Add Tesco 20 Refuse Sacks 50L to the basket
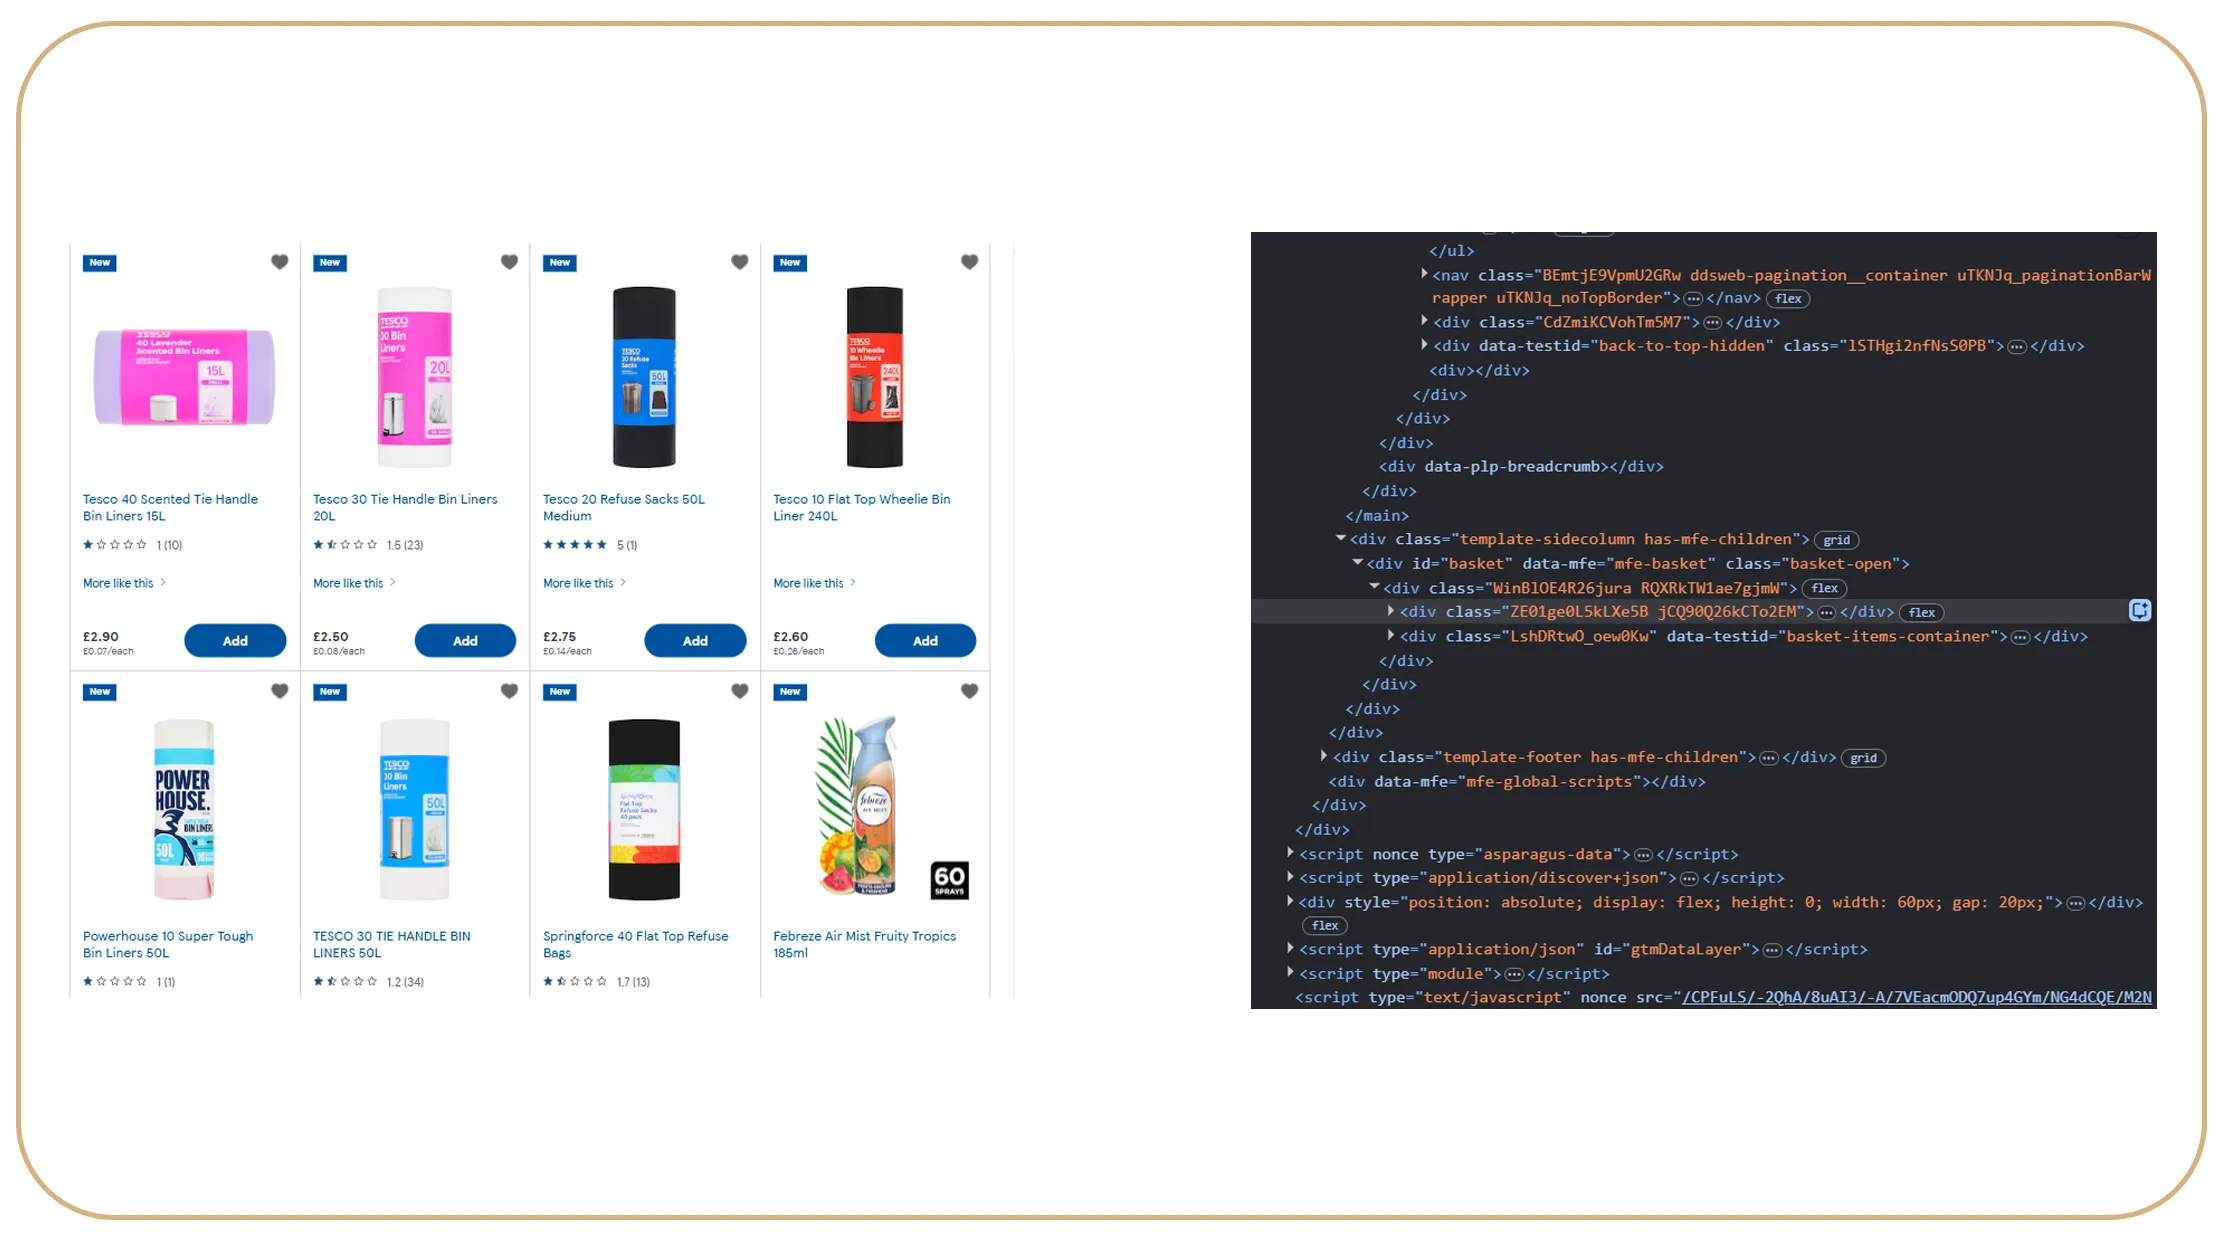 [695, 640]
